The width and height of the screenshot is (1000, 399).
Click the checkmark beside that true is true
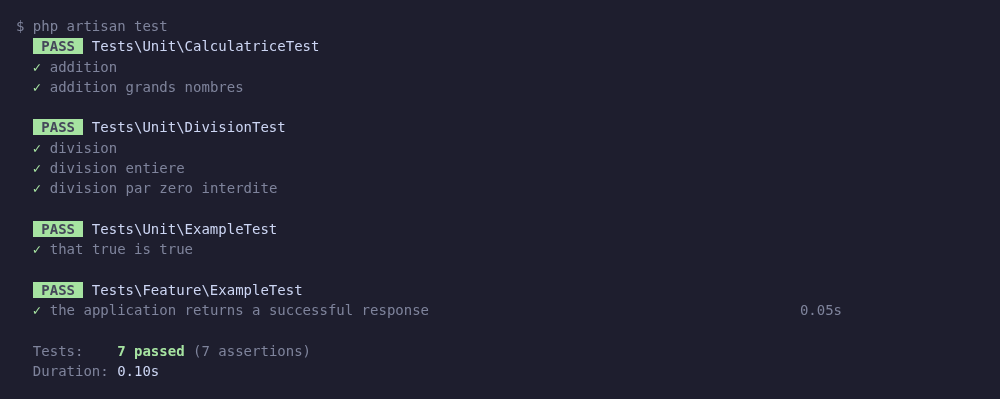tap(37, 250)
